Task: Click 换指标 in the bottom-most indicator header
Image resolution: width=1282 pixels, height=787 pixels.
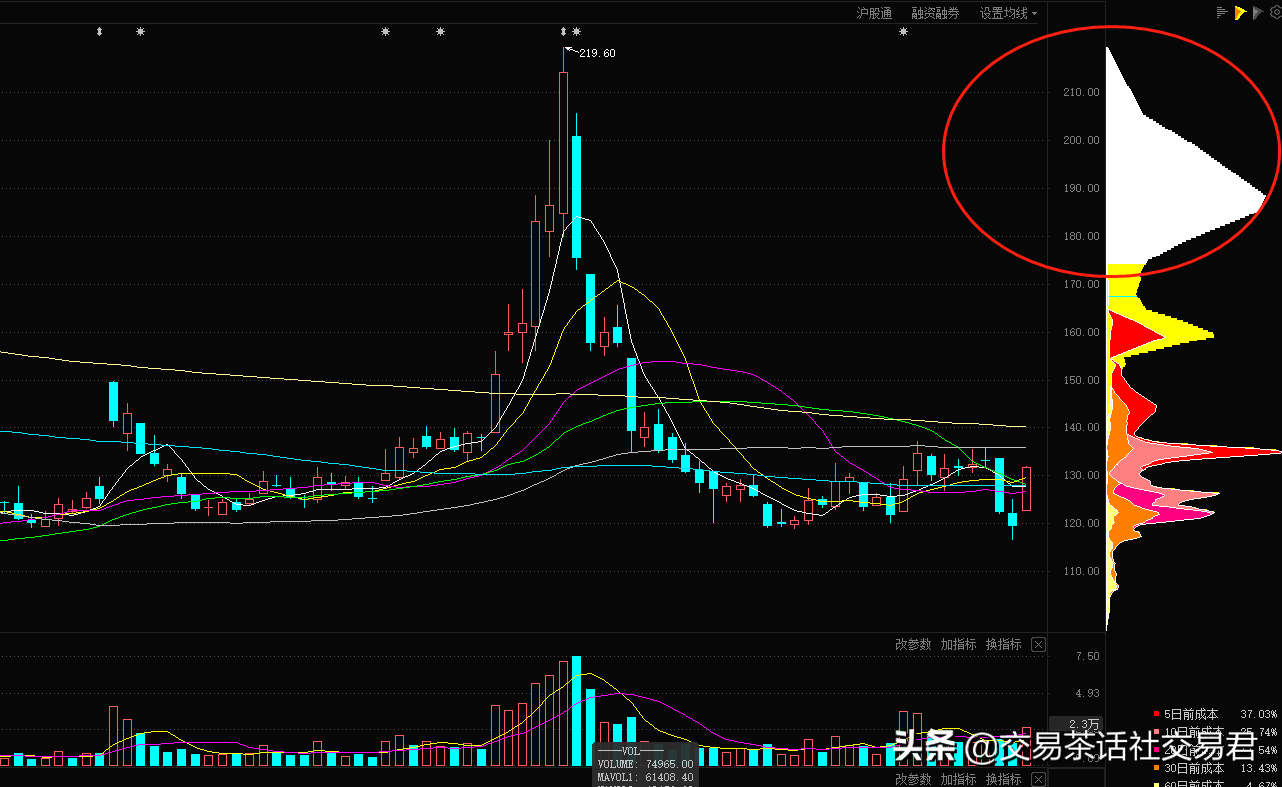Action: (1003, 779)
